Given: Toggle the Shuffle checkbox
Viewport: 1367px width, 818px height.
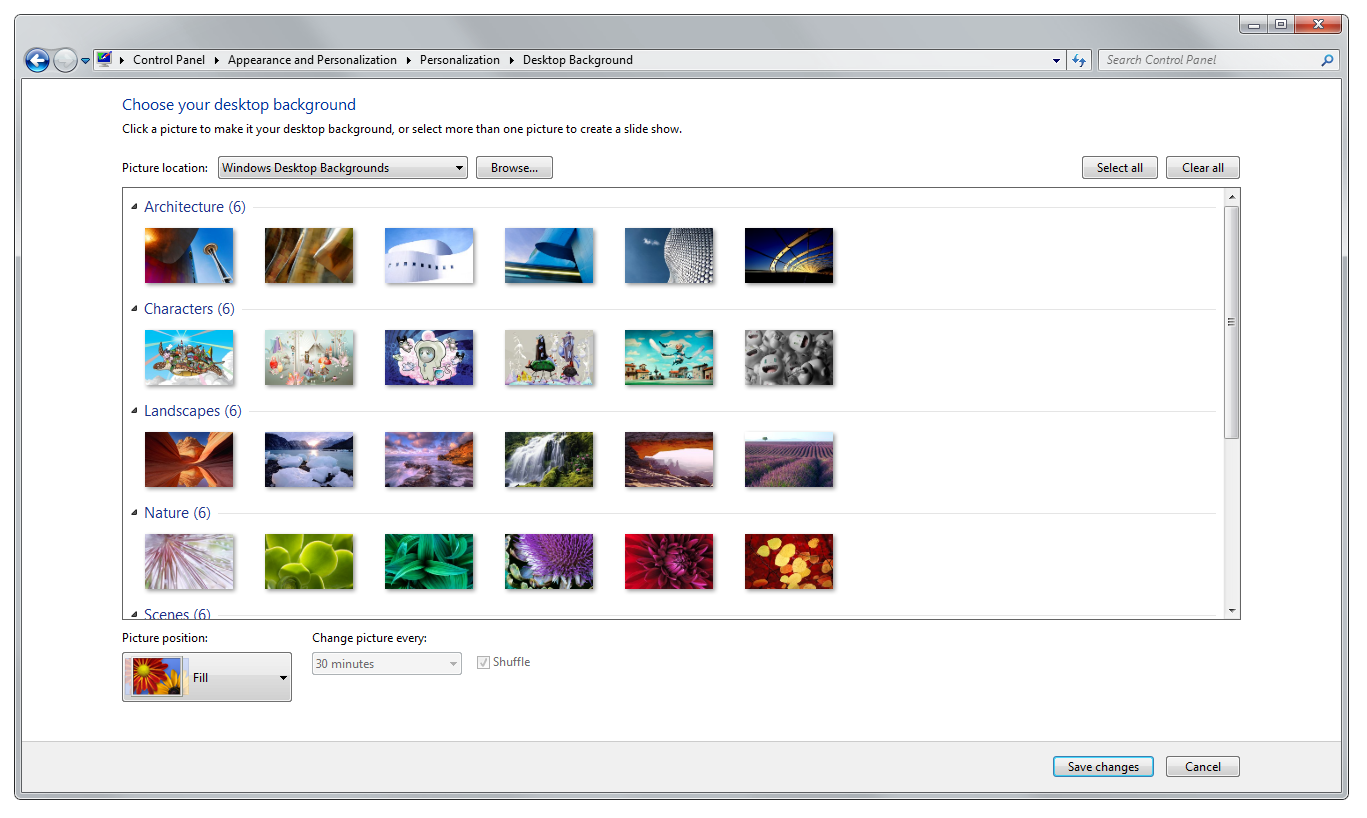Looking at the screenshot, I should coord(483,662).
